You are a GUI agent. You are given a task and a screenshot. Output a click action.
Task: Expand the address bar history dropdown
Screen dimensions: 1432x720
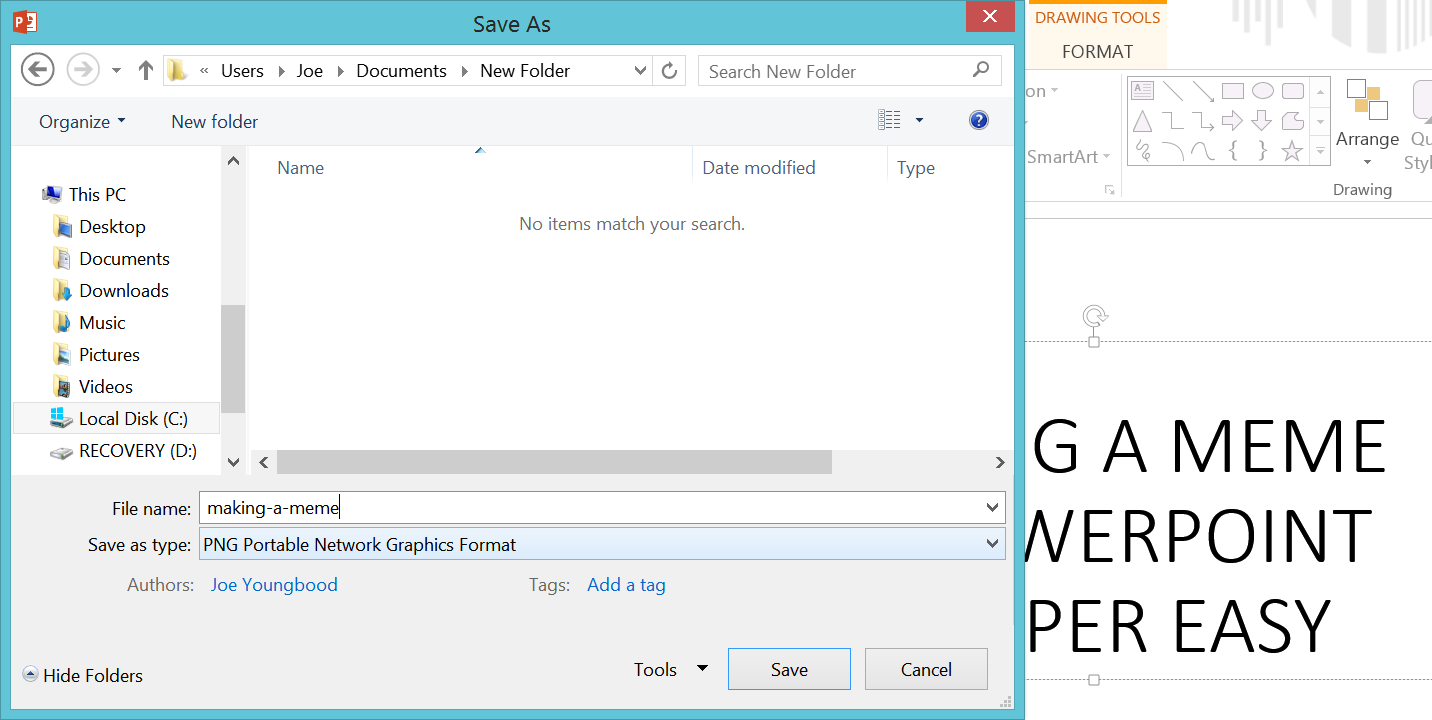pyautogui.click(x=641, y=71)
